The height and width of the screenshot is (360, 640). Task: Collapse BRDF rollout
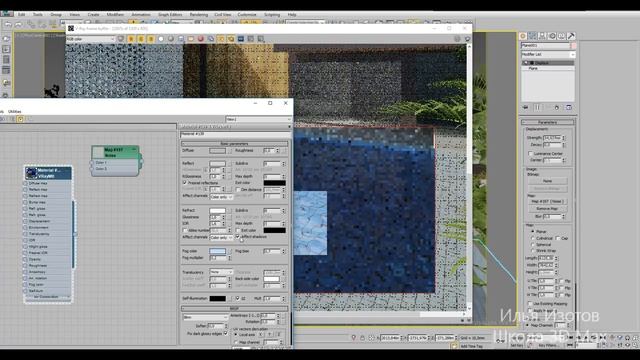234,309
